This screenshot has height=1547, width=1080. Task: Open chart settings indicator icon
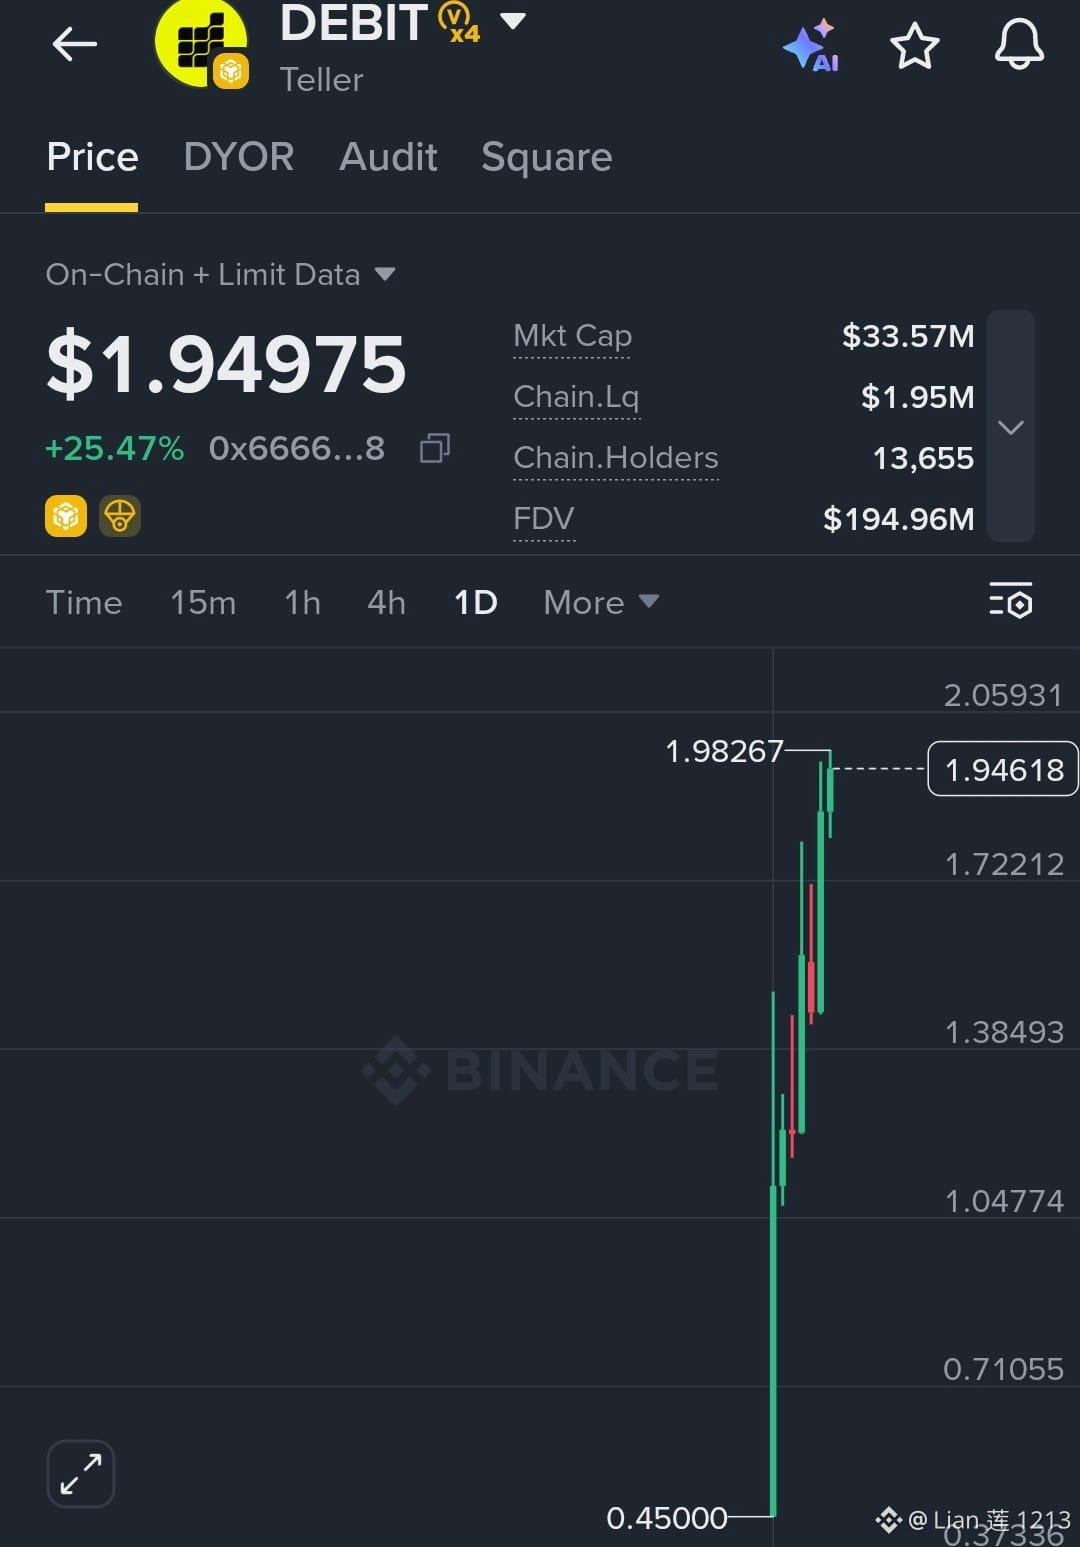[x=1011, y=601]
